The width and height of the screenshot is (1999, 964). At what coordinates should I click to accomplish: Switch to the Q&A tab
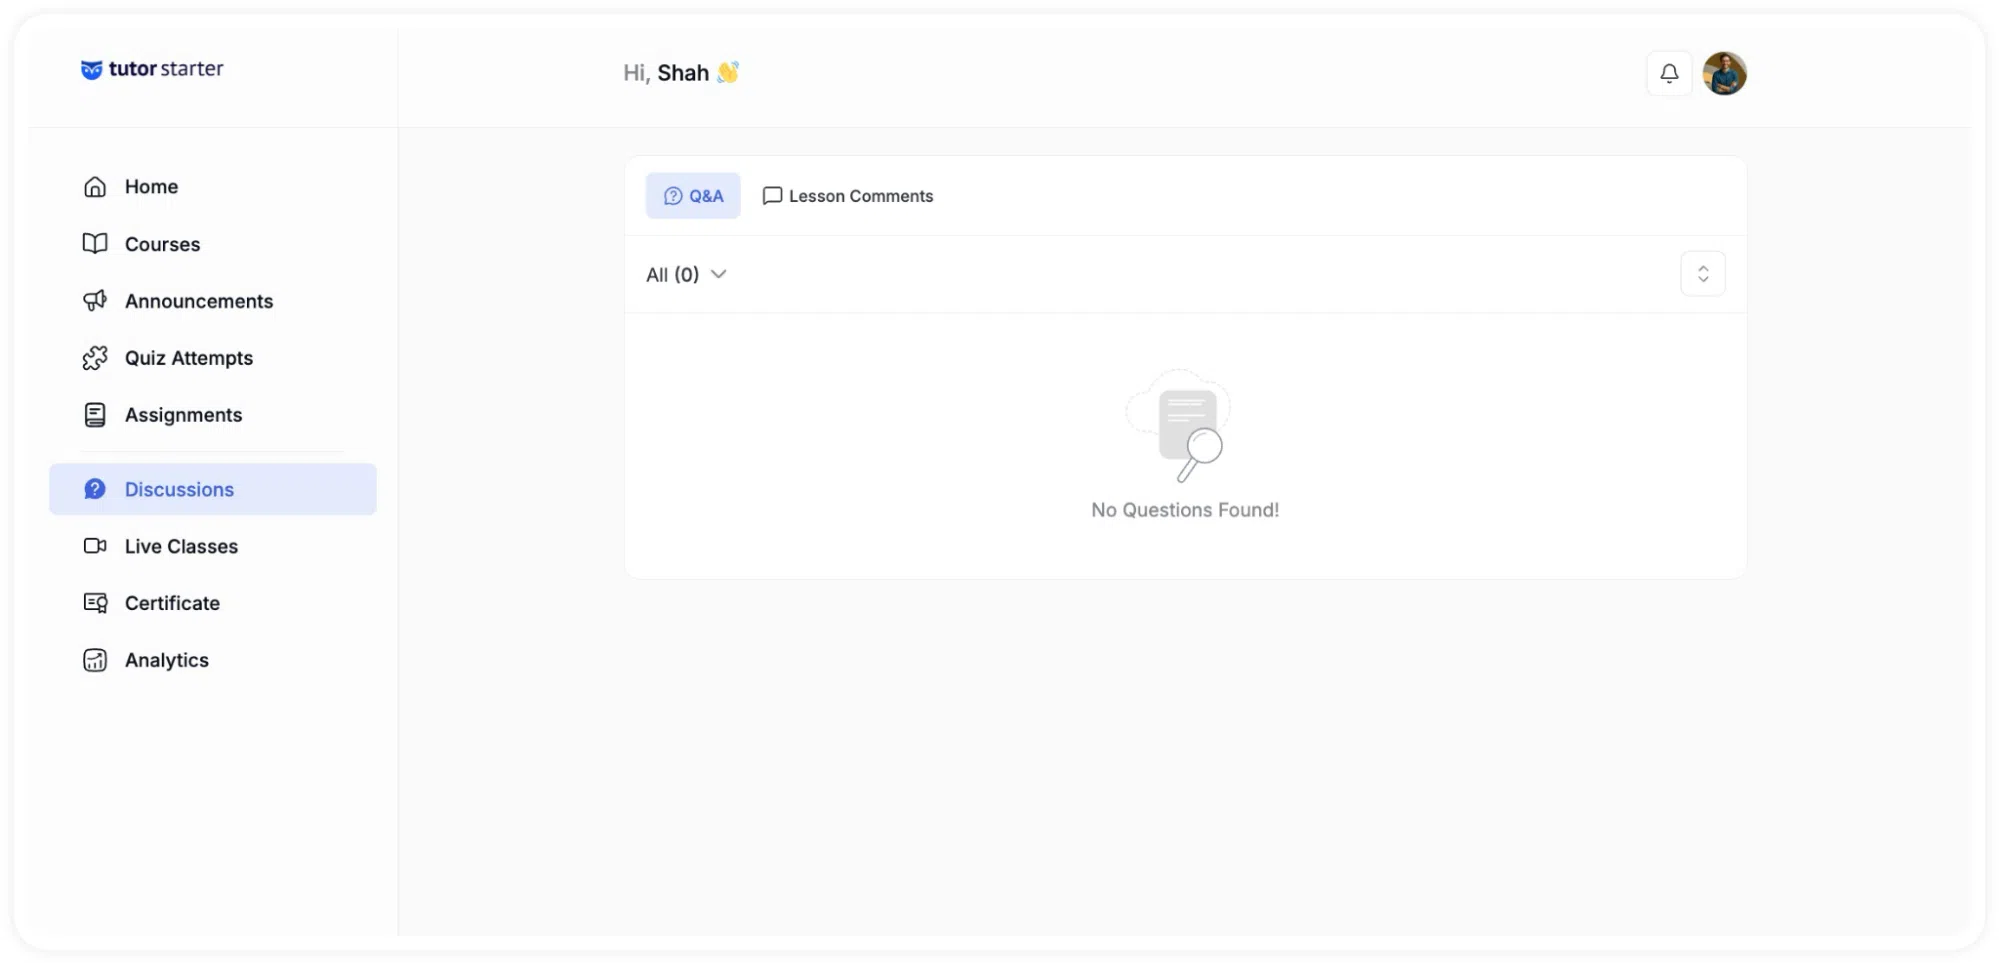693,196
